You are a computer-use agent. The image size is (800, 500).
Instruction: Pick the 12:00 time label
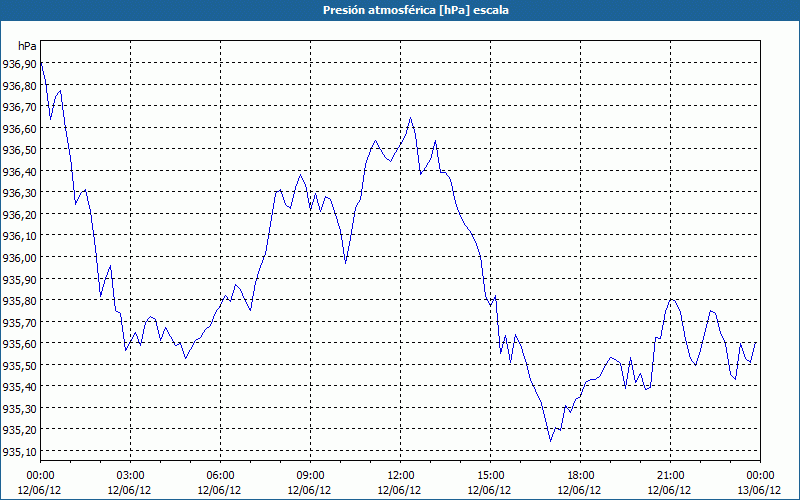click(401, 476)
